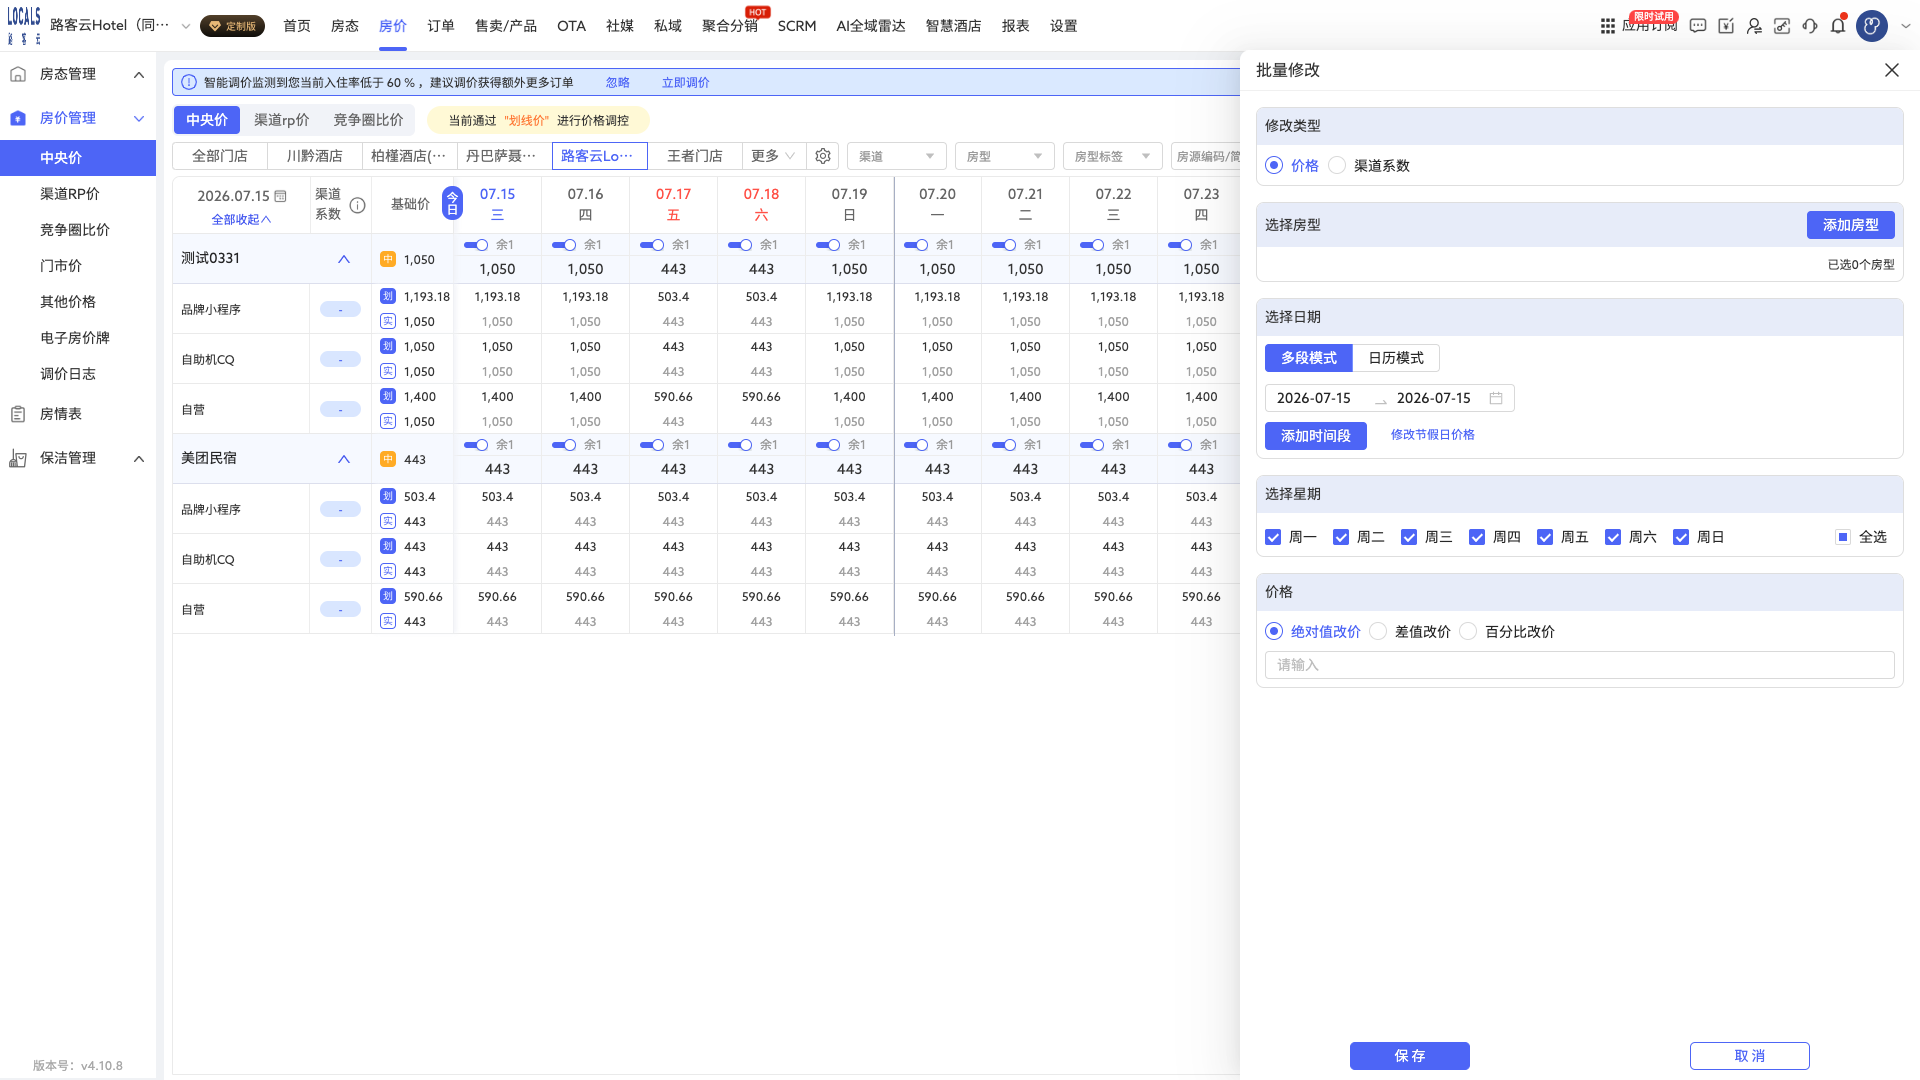Click the 房情表 sidebar icon
The height and width of the screenshot is (1080, 1920).
18,414
